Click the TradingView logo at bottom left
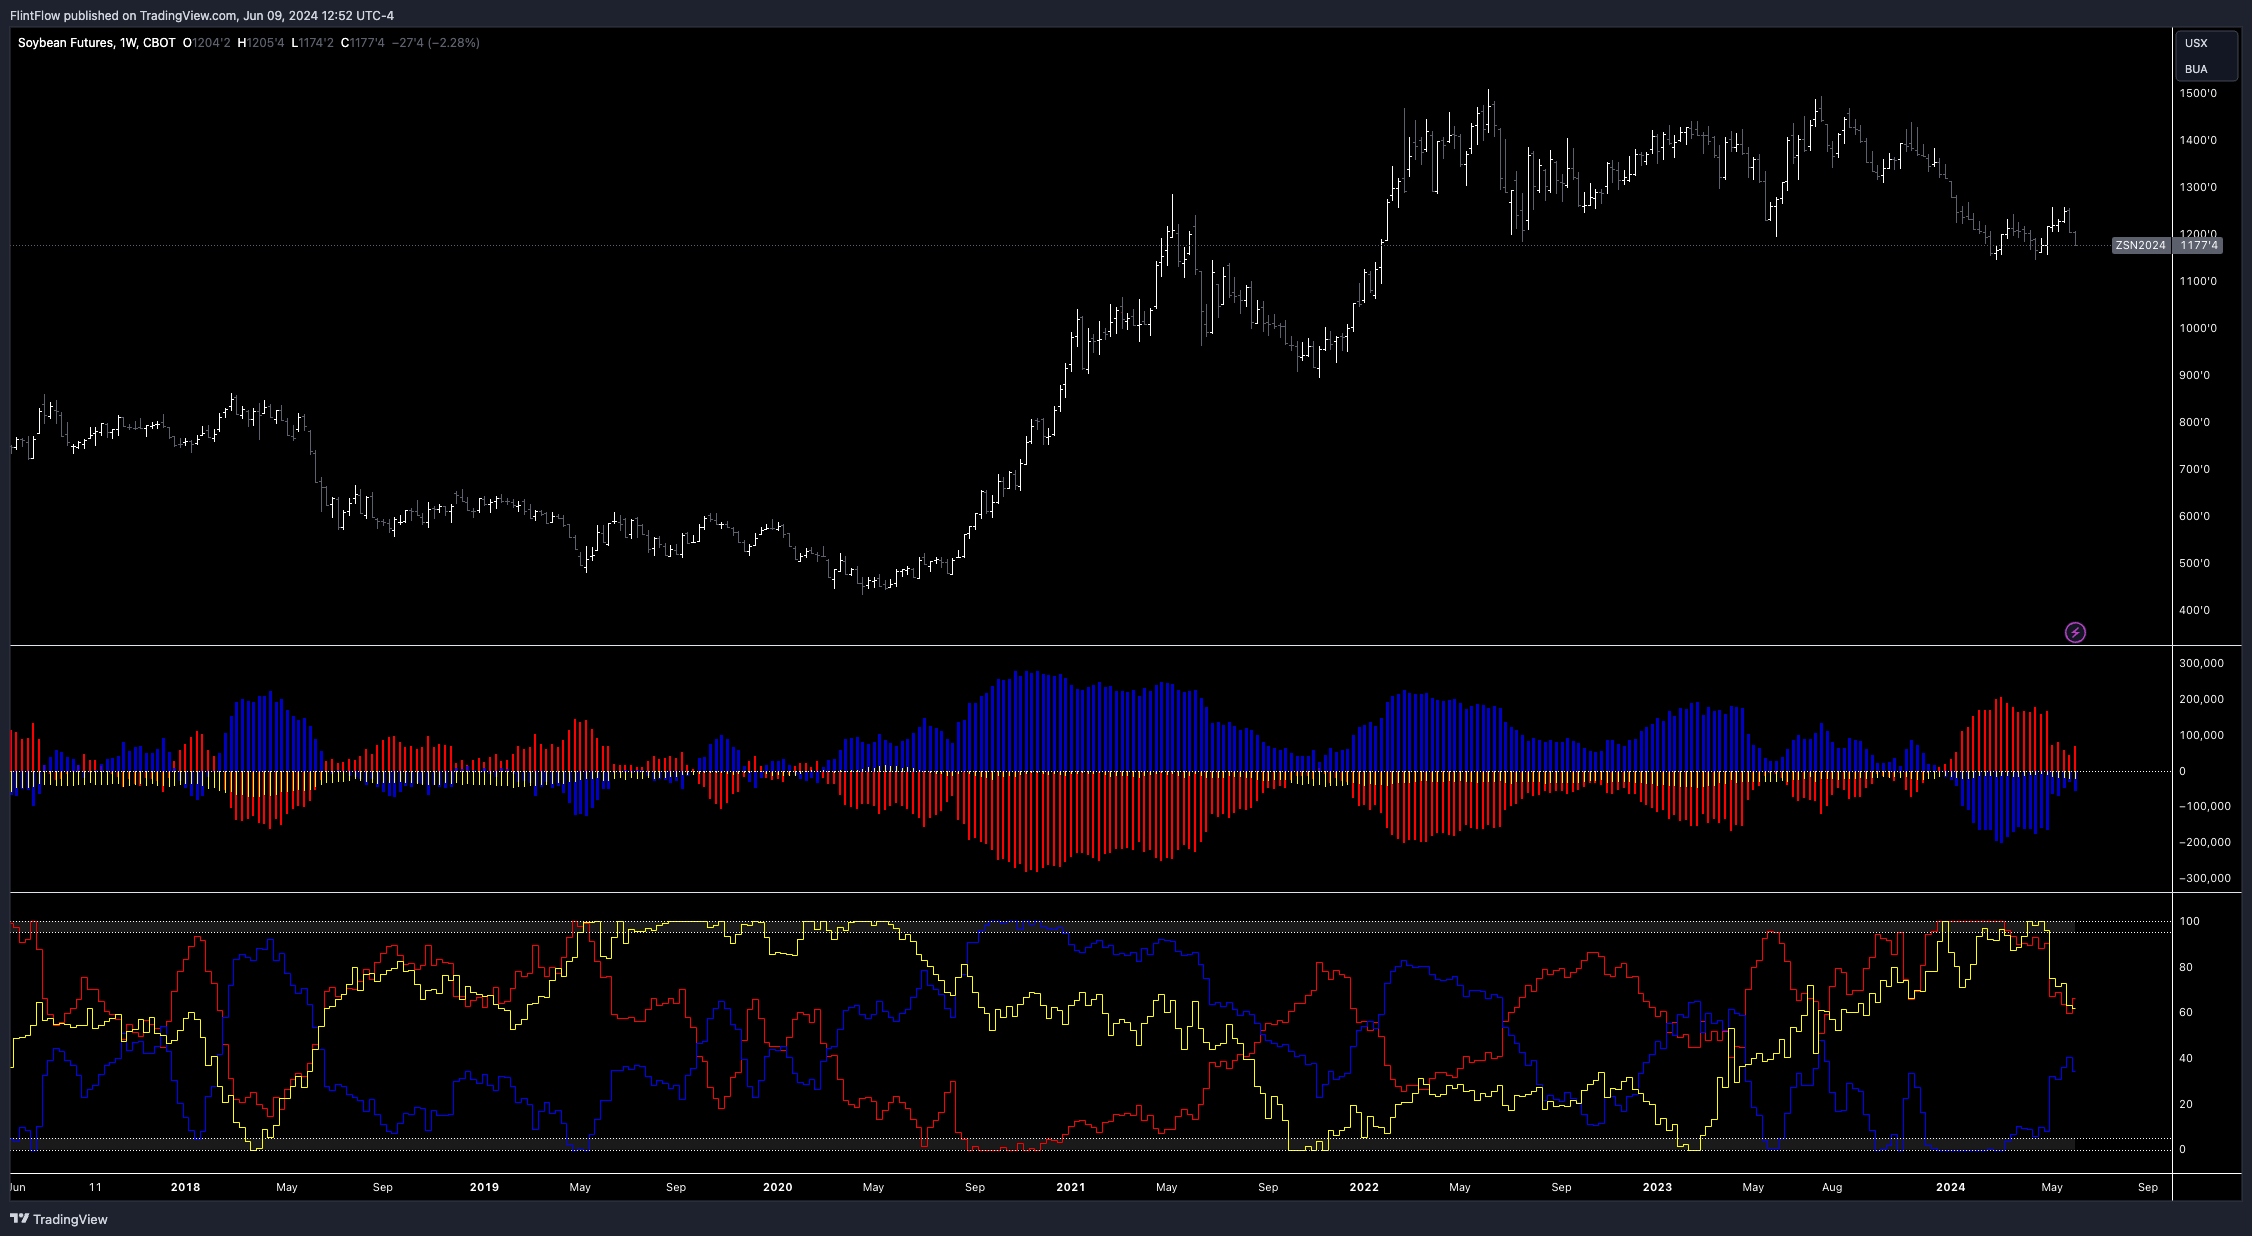This screenshot has width=2252, height=1236. [x=58, y=1219]
